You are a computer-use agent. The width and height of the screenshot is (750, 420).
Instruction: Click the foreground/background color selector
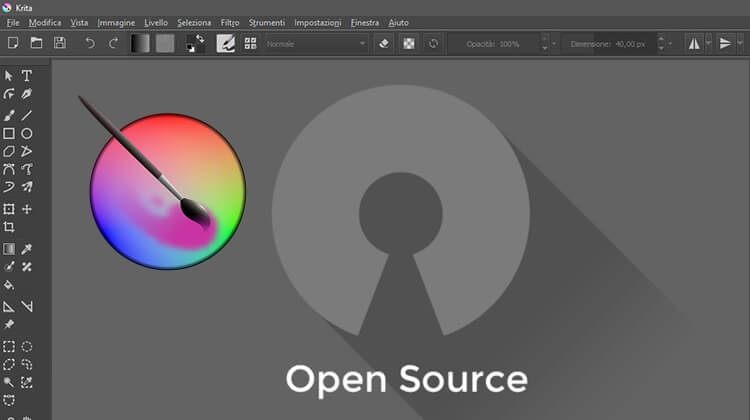[195, 44]
